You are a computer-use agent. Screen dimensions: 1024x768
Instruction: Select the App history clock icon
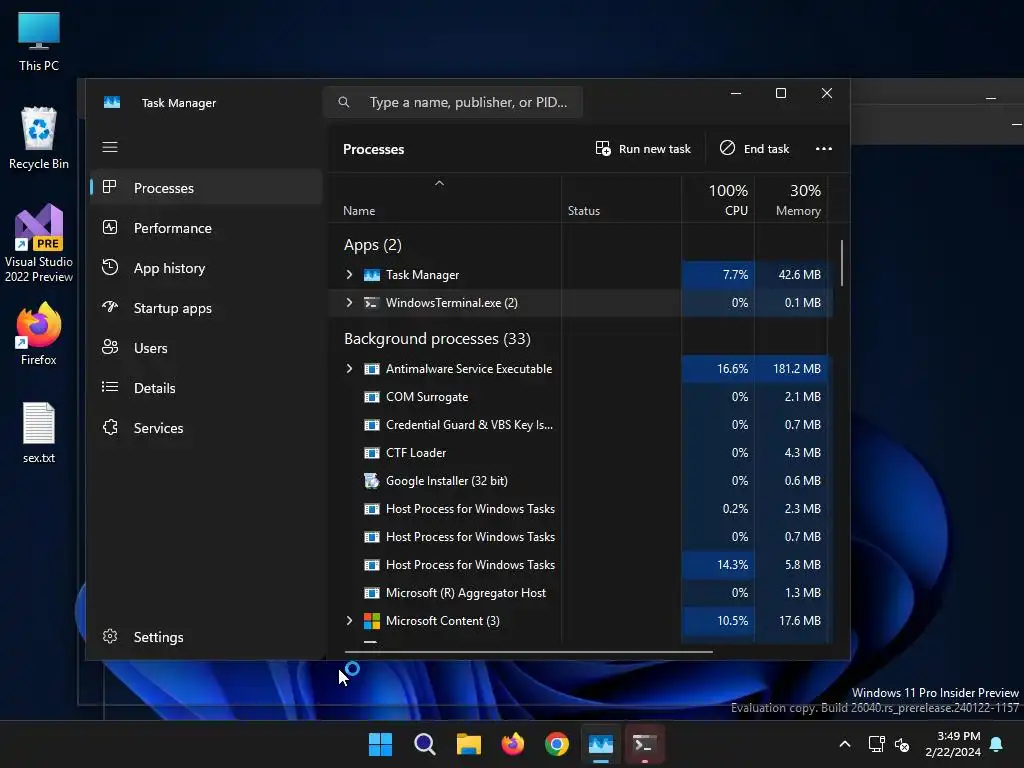(110, 267)
